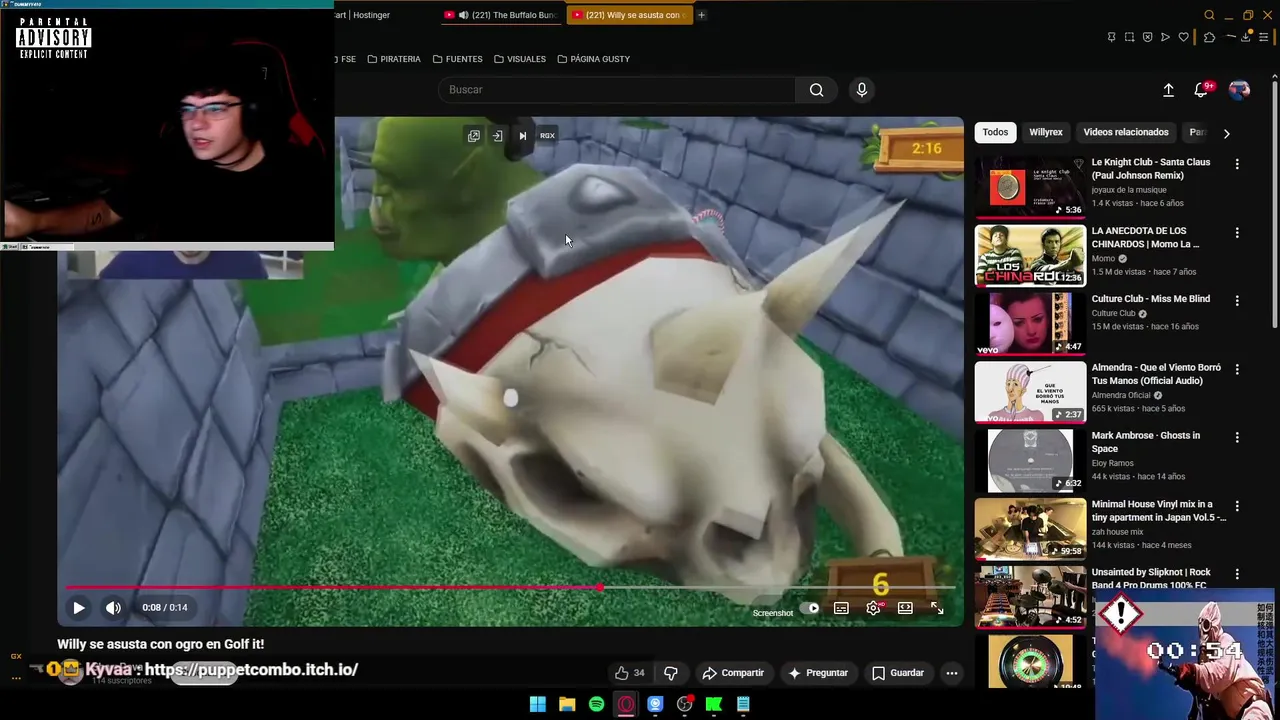1280x720 pixels.
Task: Select the Videos relacionados chip
Action: tap(1126, 132)
